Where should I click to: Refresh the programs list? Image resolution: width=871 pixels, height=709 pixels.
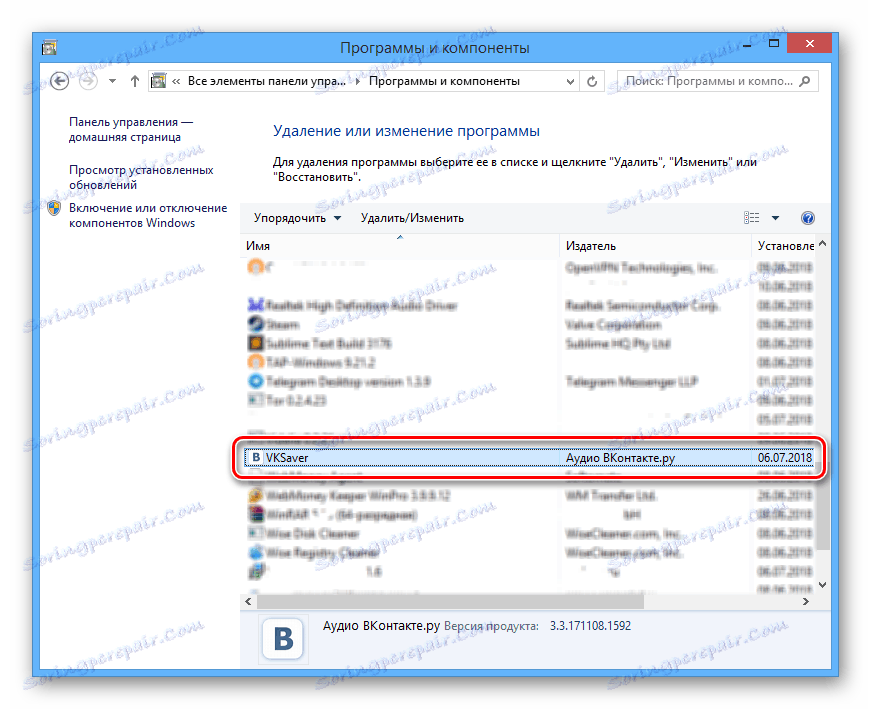pos(592,82)
